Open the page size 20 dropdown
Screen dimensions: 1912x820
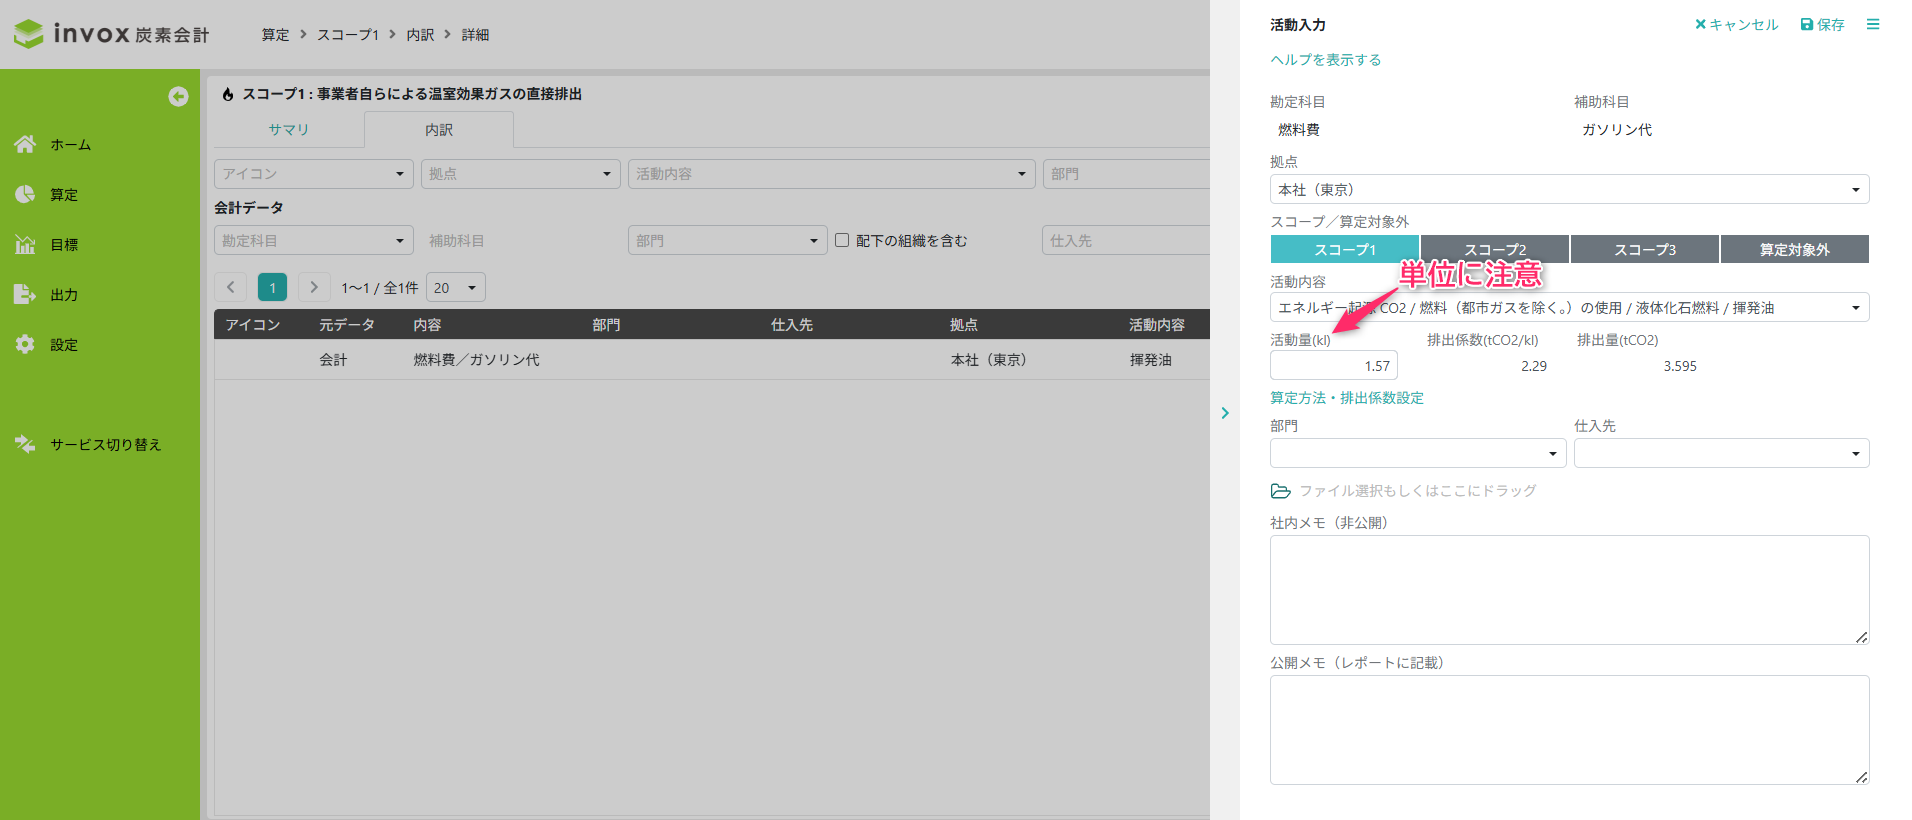tap(456, 287)
